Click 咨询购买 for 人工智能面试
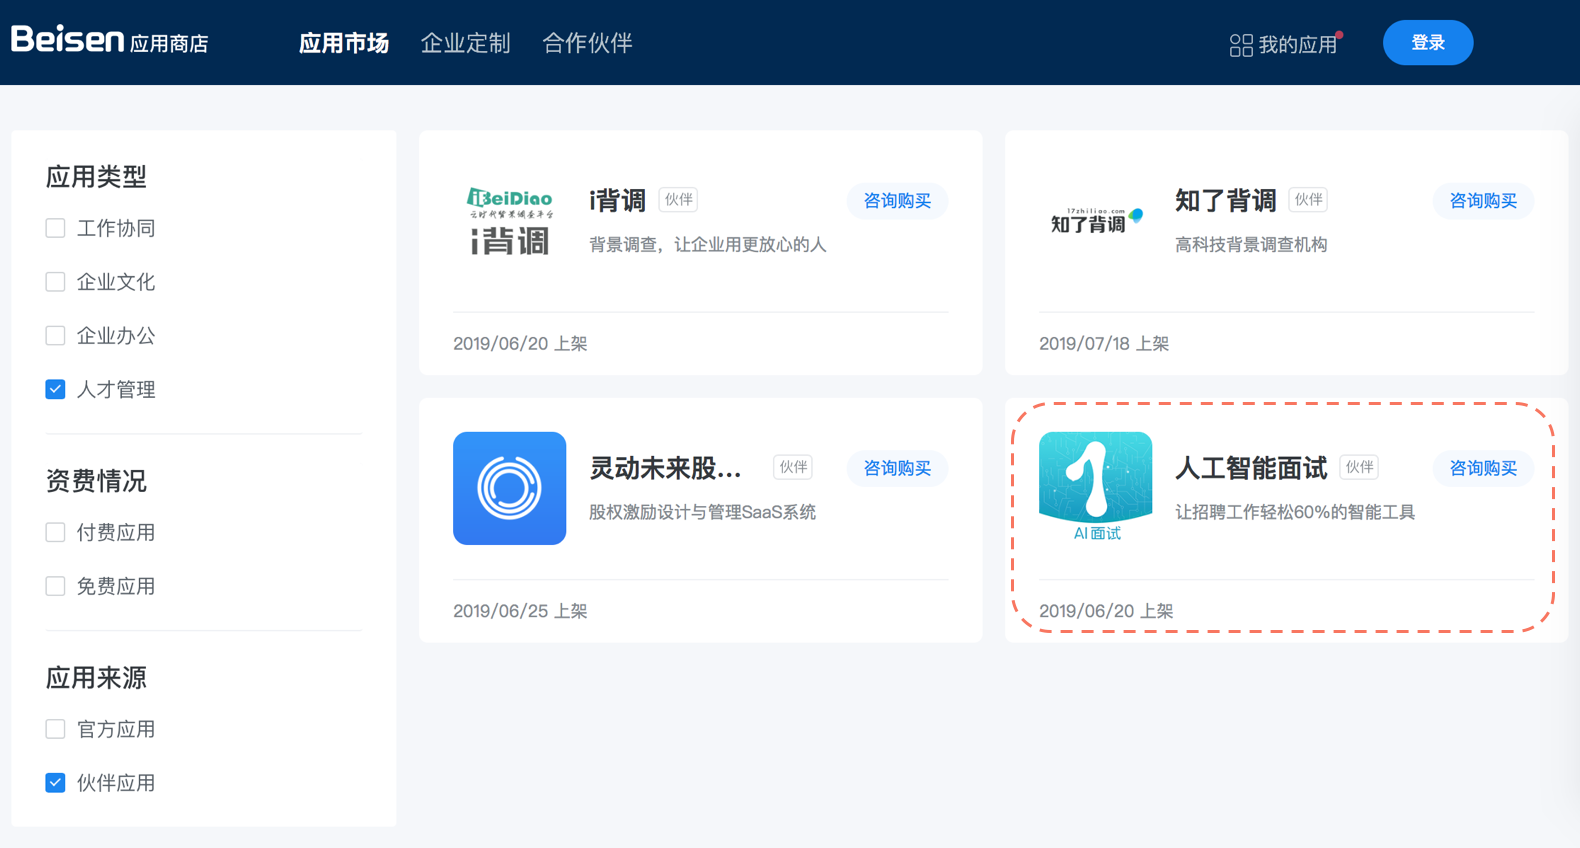The height and width of the screenshot is (848, 1580). click(x=1483, y=468)
